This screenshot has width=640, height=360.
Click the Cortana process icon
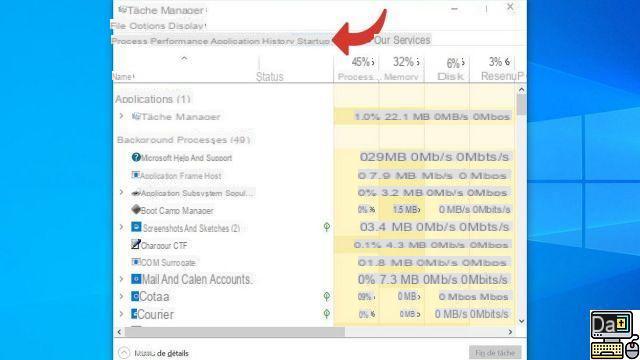pyautogui.click(x=135, y=296)
